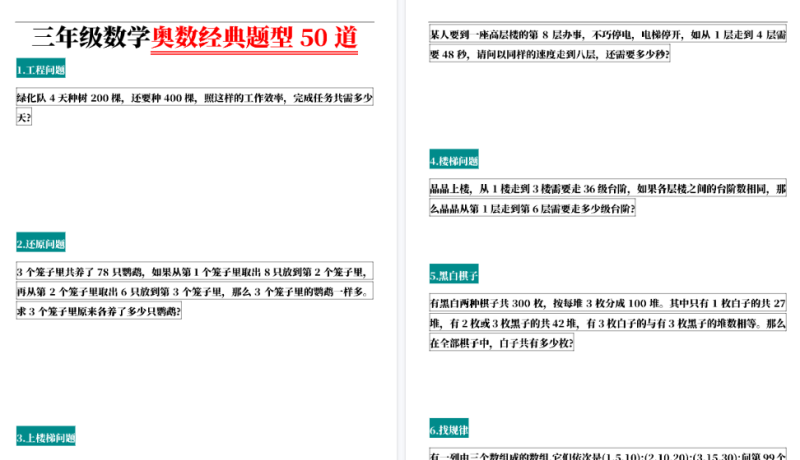
Task: Click the line starting 3 个笼子里共养了 78 只鹦鹉
Action: click(194, 271)
